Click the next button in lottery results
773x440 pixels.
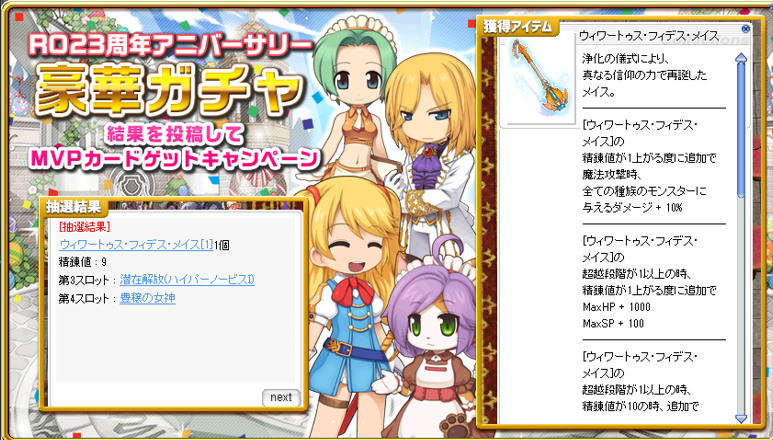[x=281, y=397]
